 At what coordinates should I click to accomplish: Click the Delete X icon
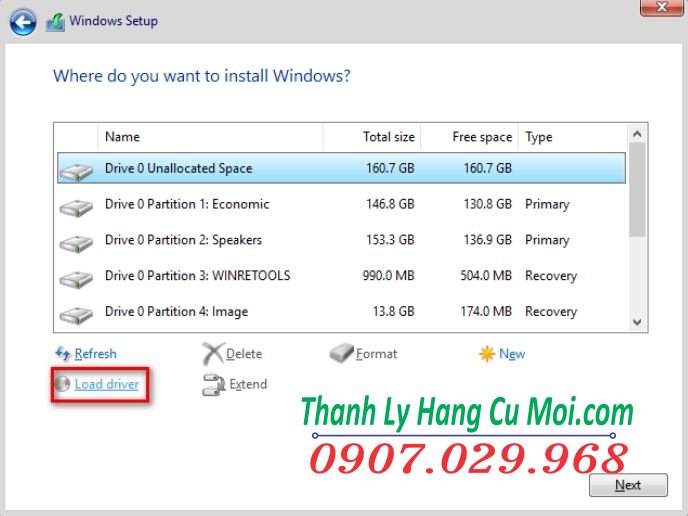click(213, 354)
